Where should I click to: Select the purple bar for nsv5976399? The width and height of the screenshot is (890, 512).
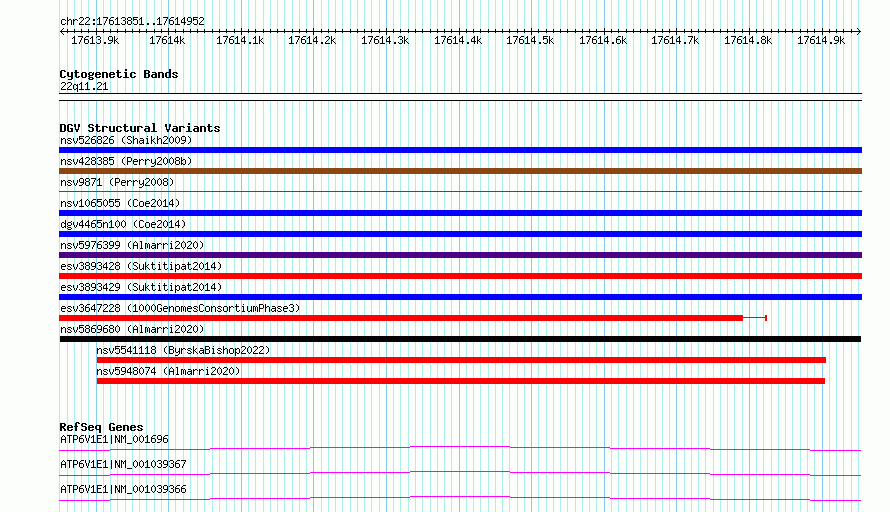(x=460, y=255)
